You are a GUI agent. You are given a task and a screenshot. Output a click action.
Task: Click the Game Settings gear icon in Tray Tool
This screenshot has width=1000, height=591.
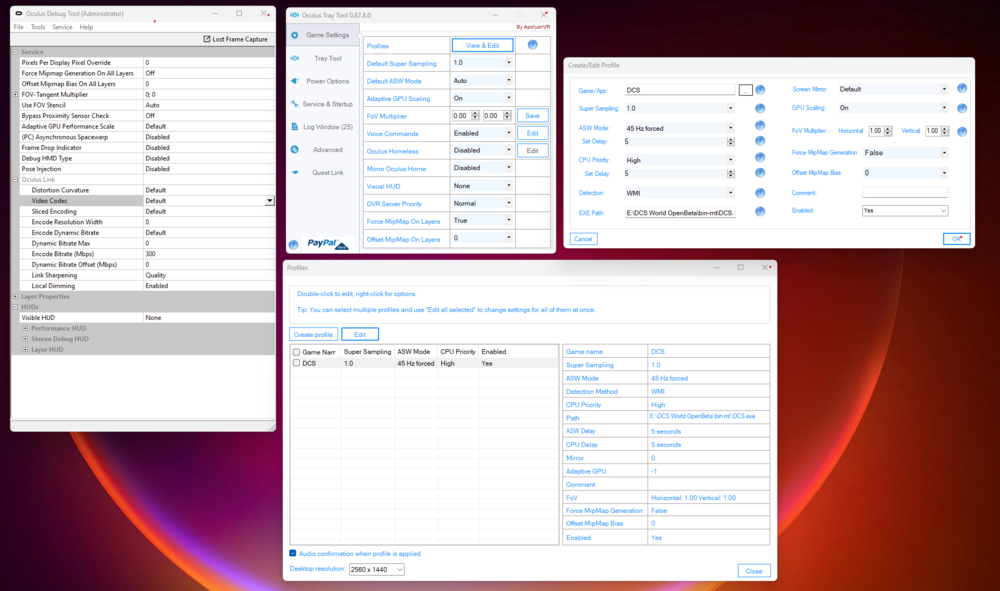coord(295,35)
